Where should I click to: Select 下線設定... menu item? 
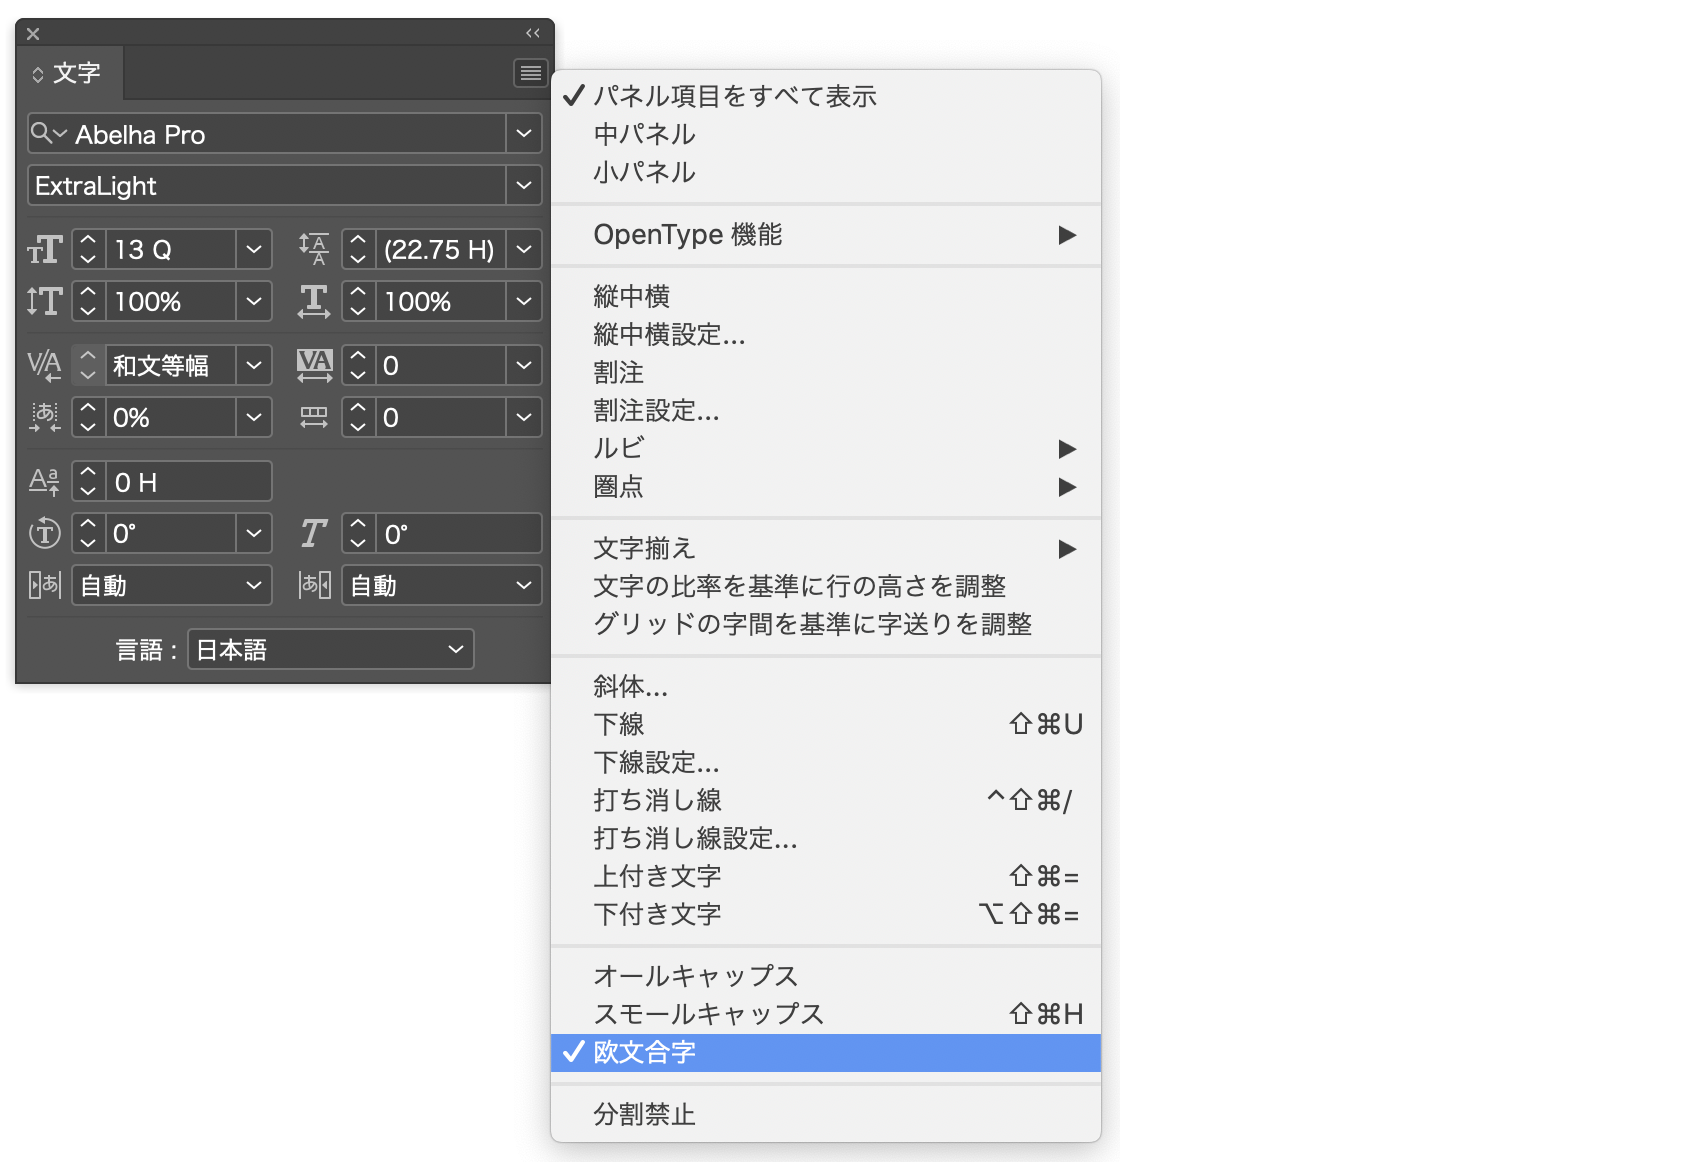(x=656, y=763)
